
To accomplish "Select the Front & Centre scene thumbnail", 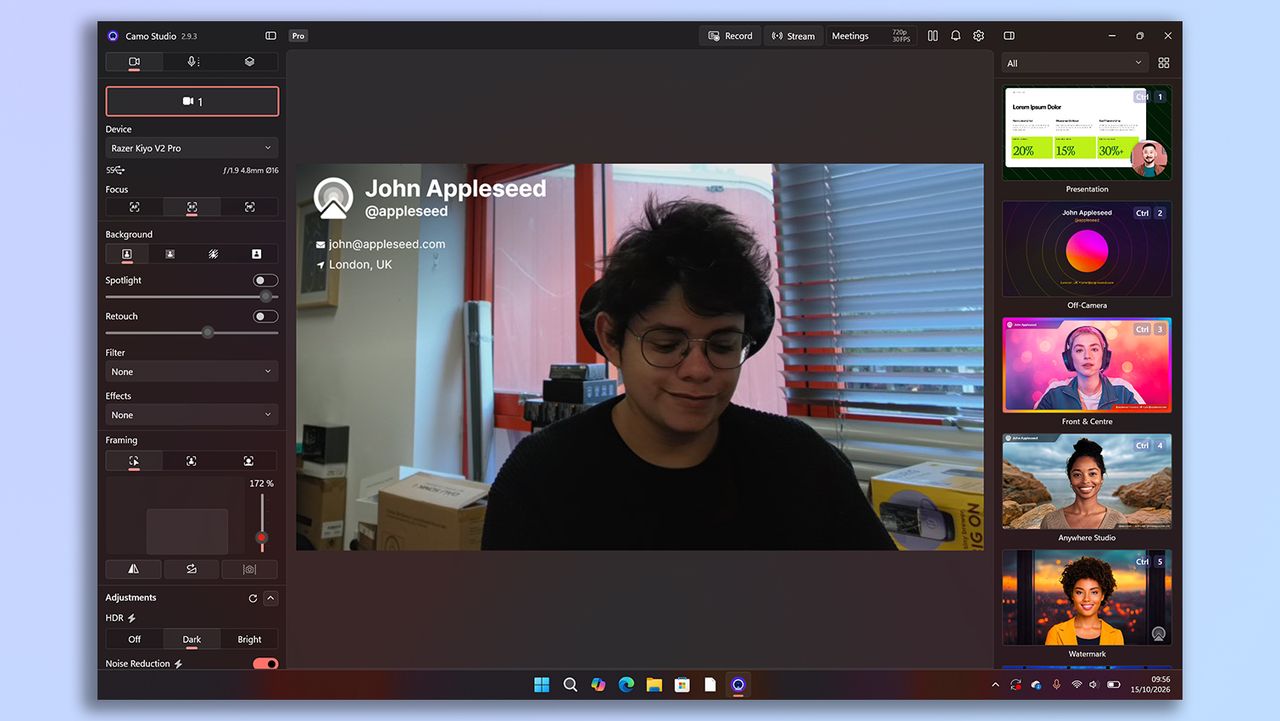I will point(1087,365).
